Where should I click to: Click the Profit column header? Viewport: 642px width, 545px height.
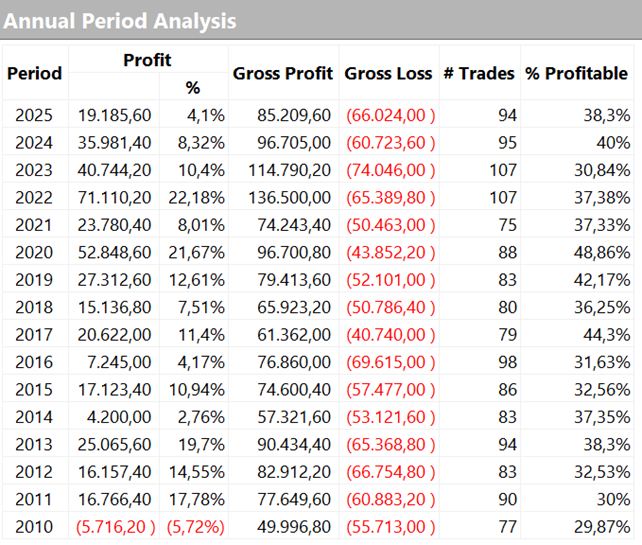147,60
